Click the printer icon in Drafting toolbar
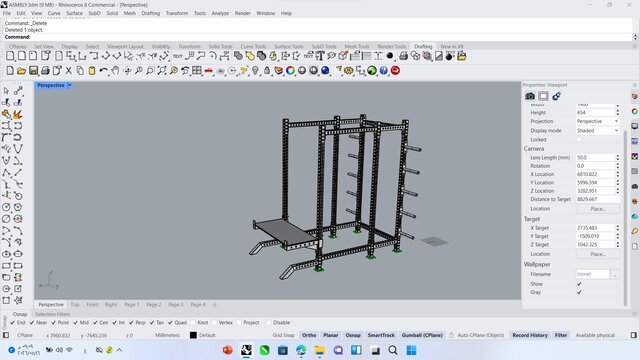 coord(403,56)
